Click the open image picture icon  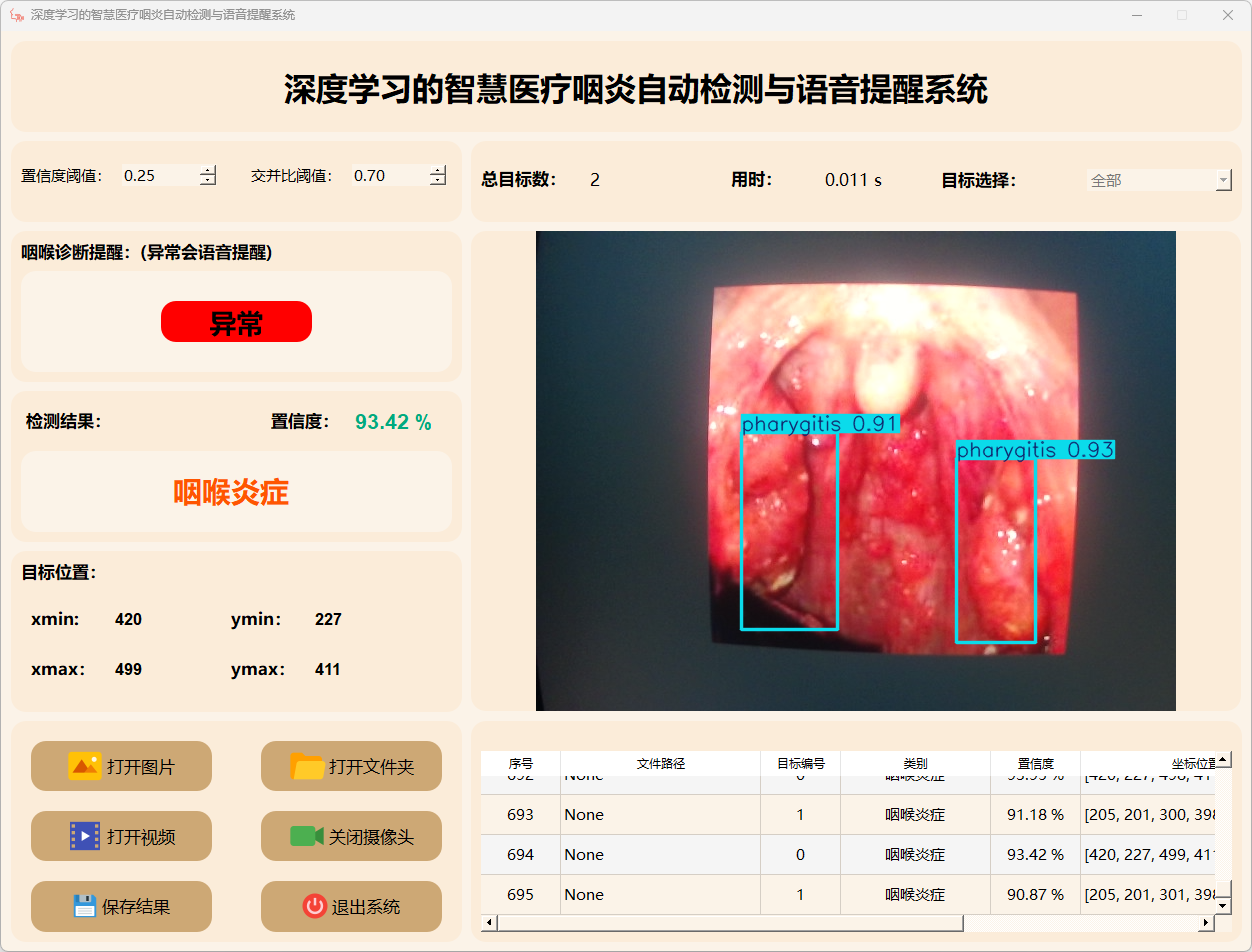(84, 766)
